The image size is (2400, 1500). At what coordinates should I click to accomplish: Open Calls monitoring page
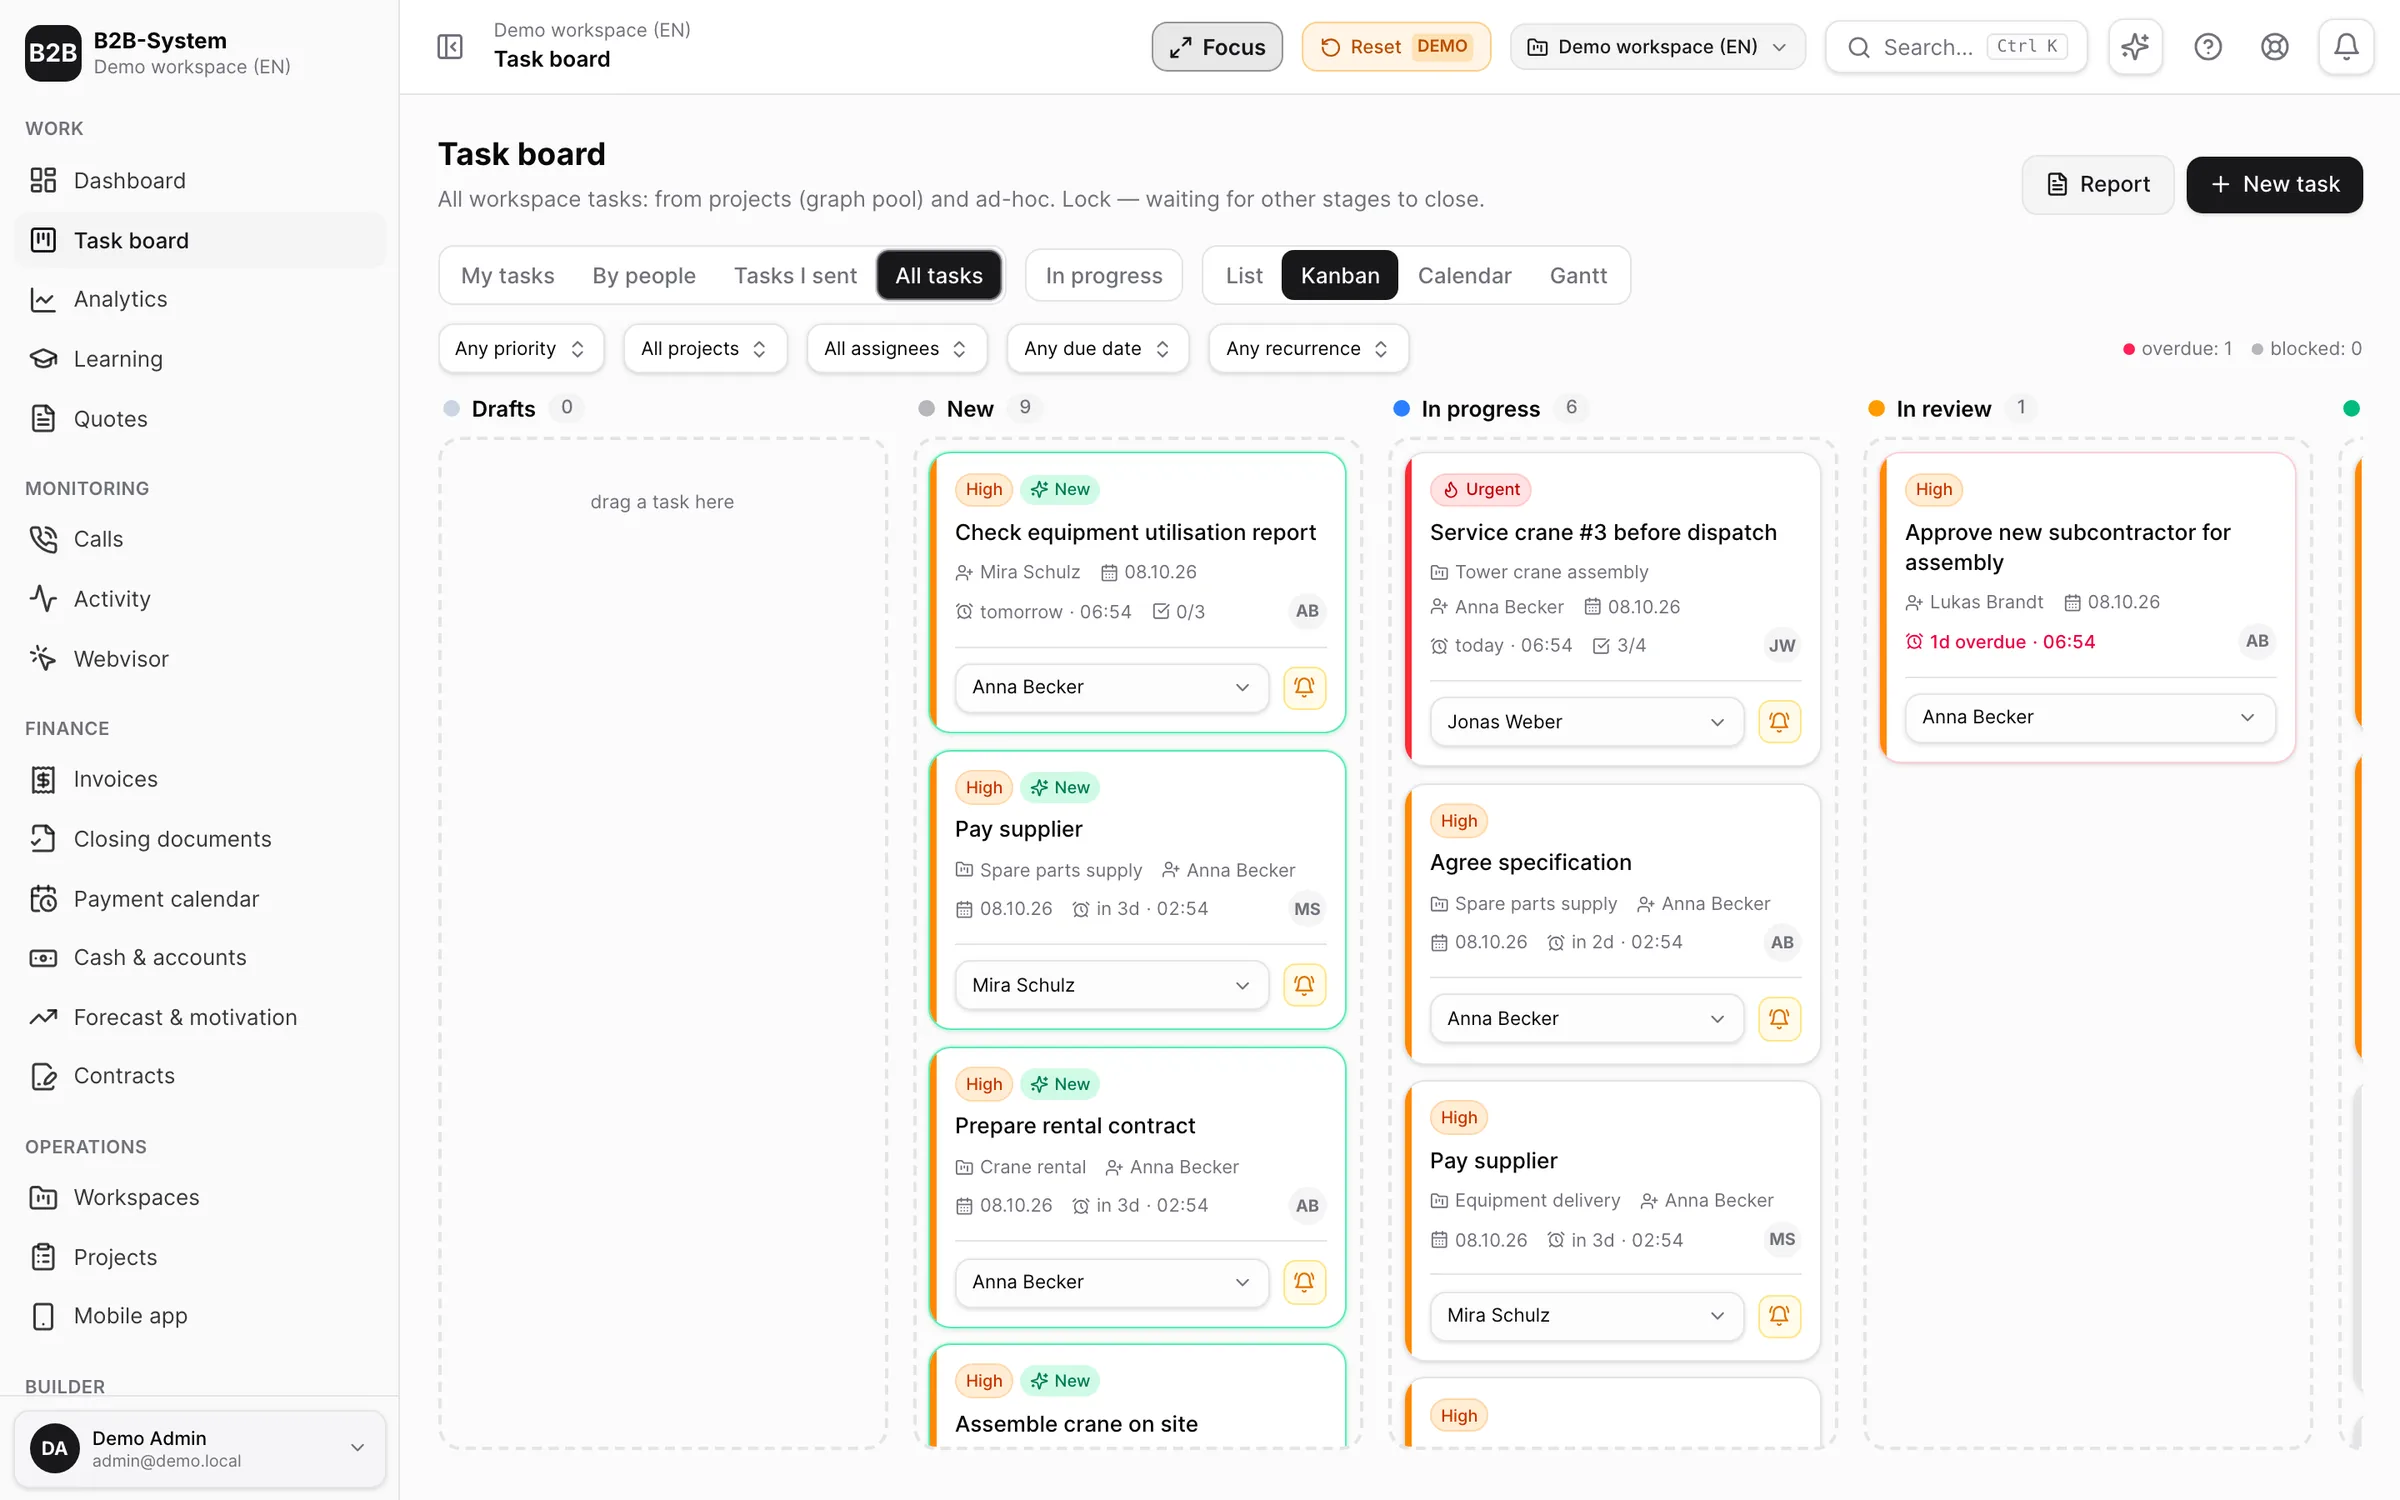[x=200, y=539]
